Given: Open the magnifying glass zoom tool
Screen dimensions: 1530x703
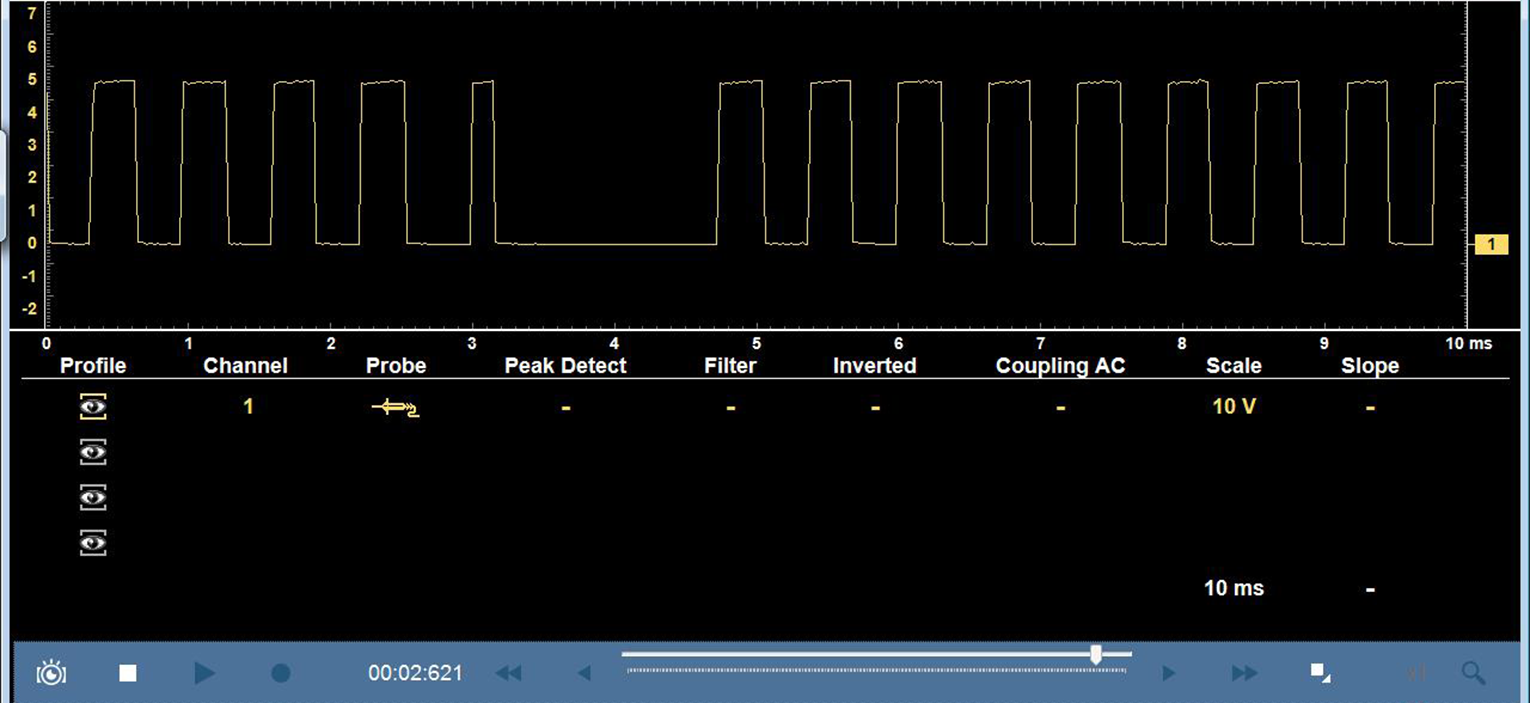Looking at the screenshot, I should pyautogui.click(x=1473, y=673).
